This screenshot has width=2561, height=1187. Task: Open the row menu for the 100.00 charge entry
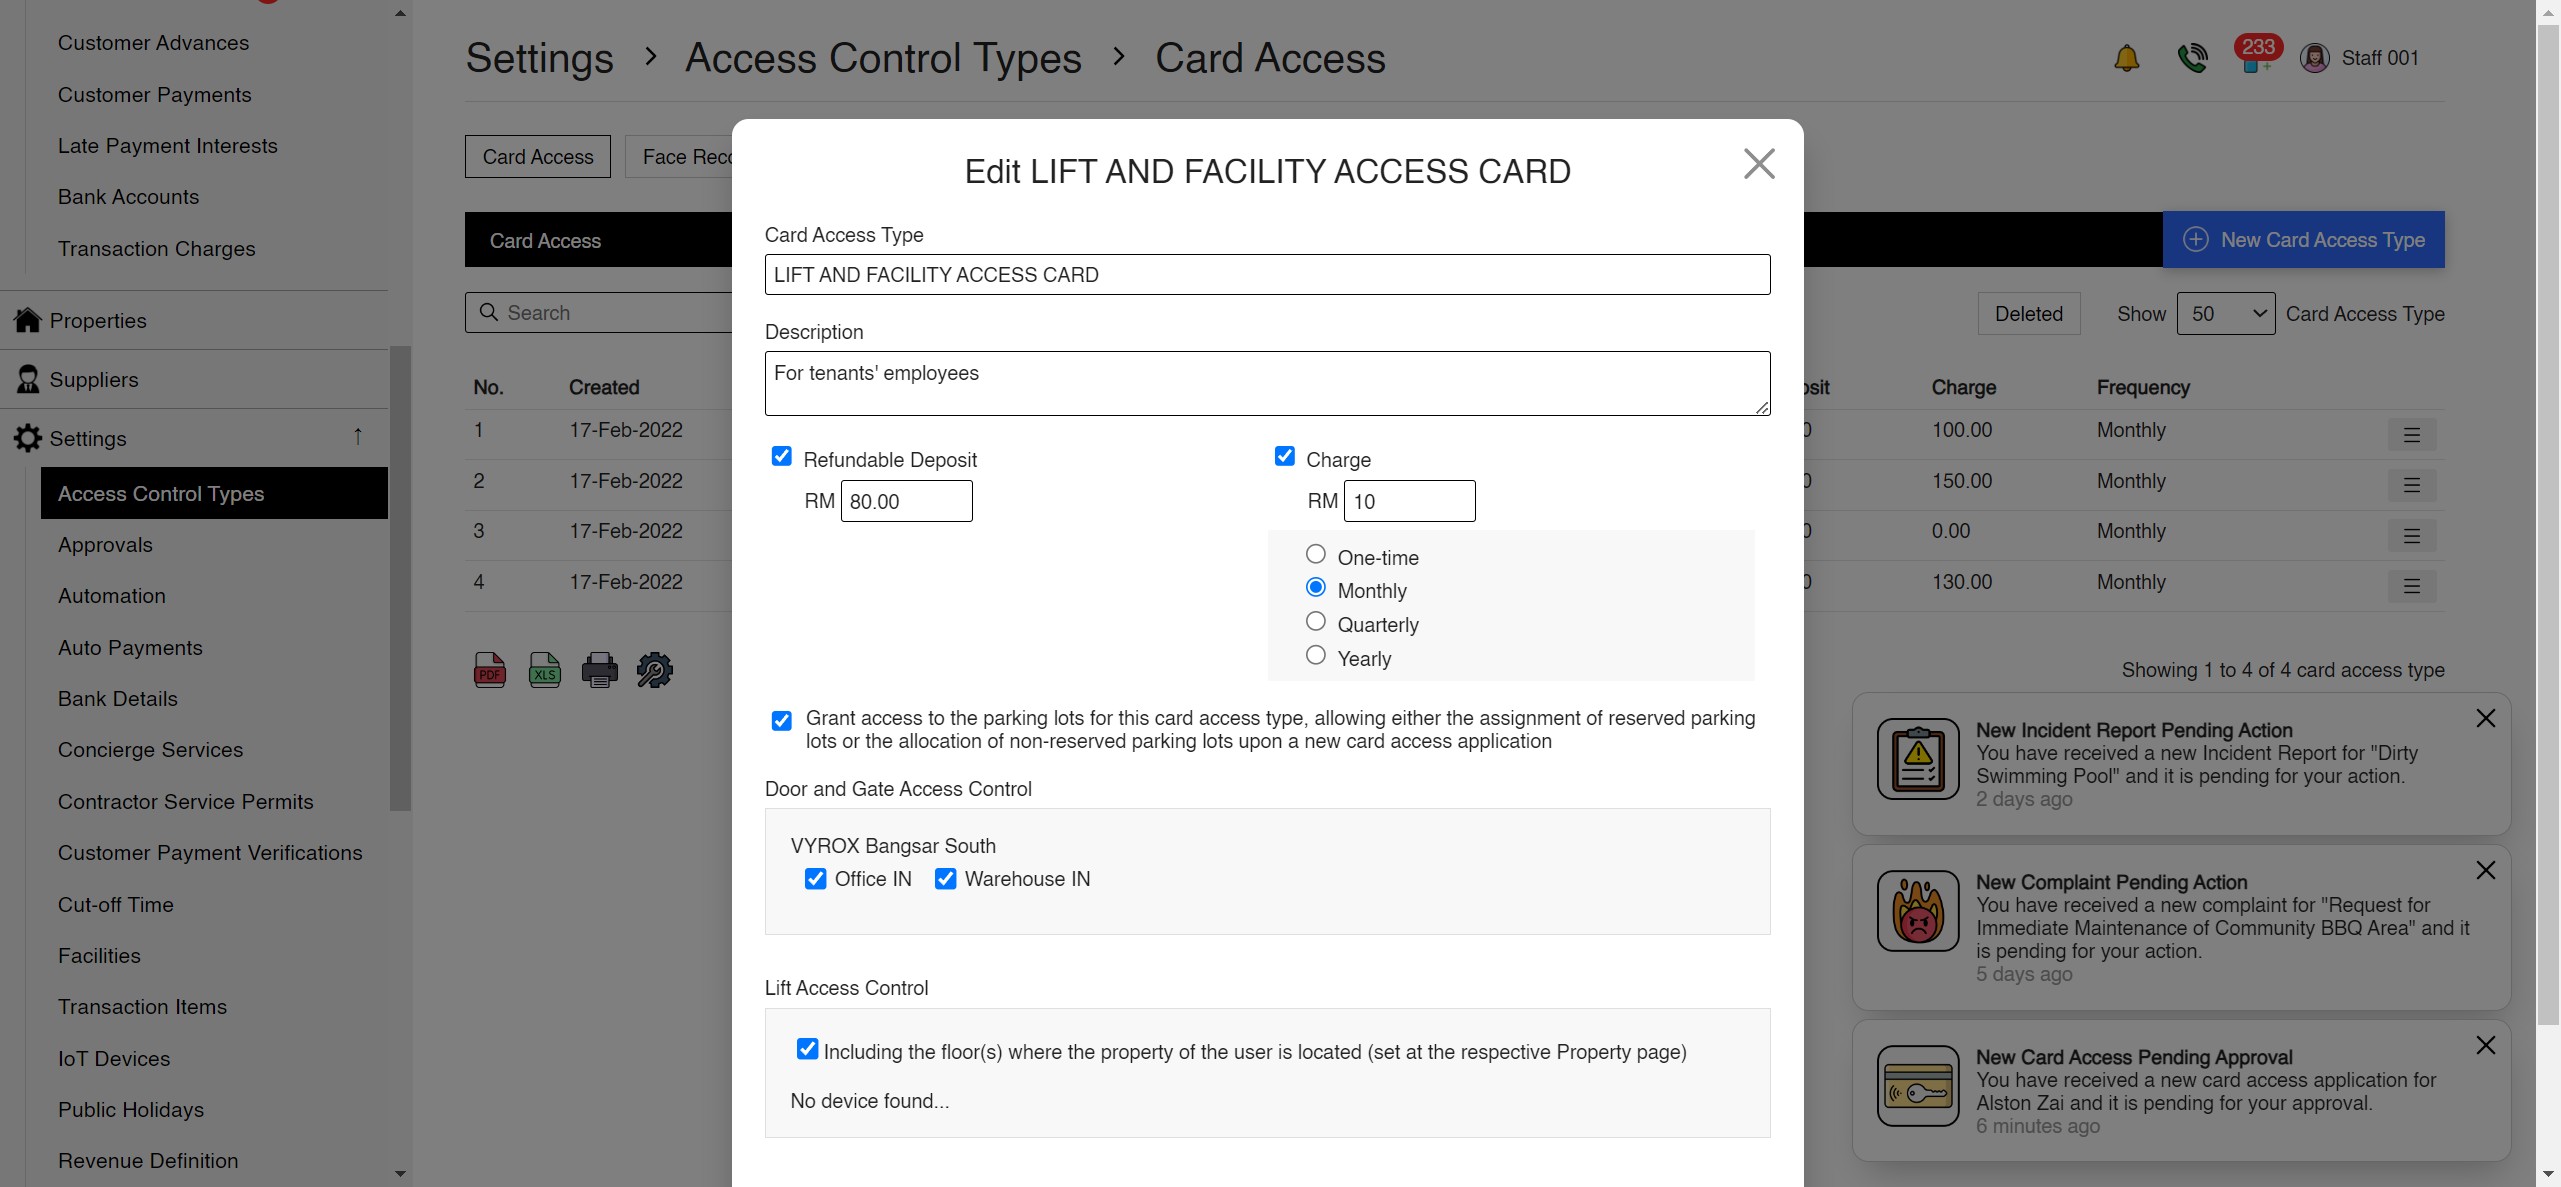pos(2411,435)
